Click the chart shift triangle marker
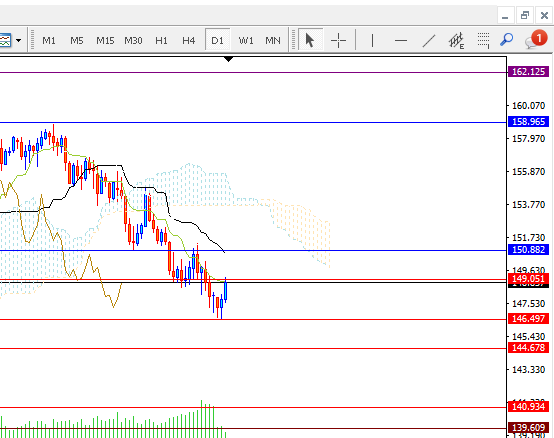Viewport: 554px width, 438px height. [229, 59]
